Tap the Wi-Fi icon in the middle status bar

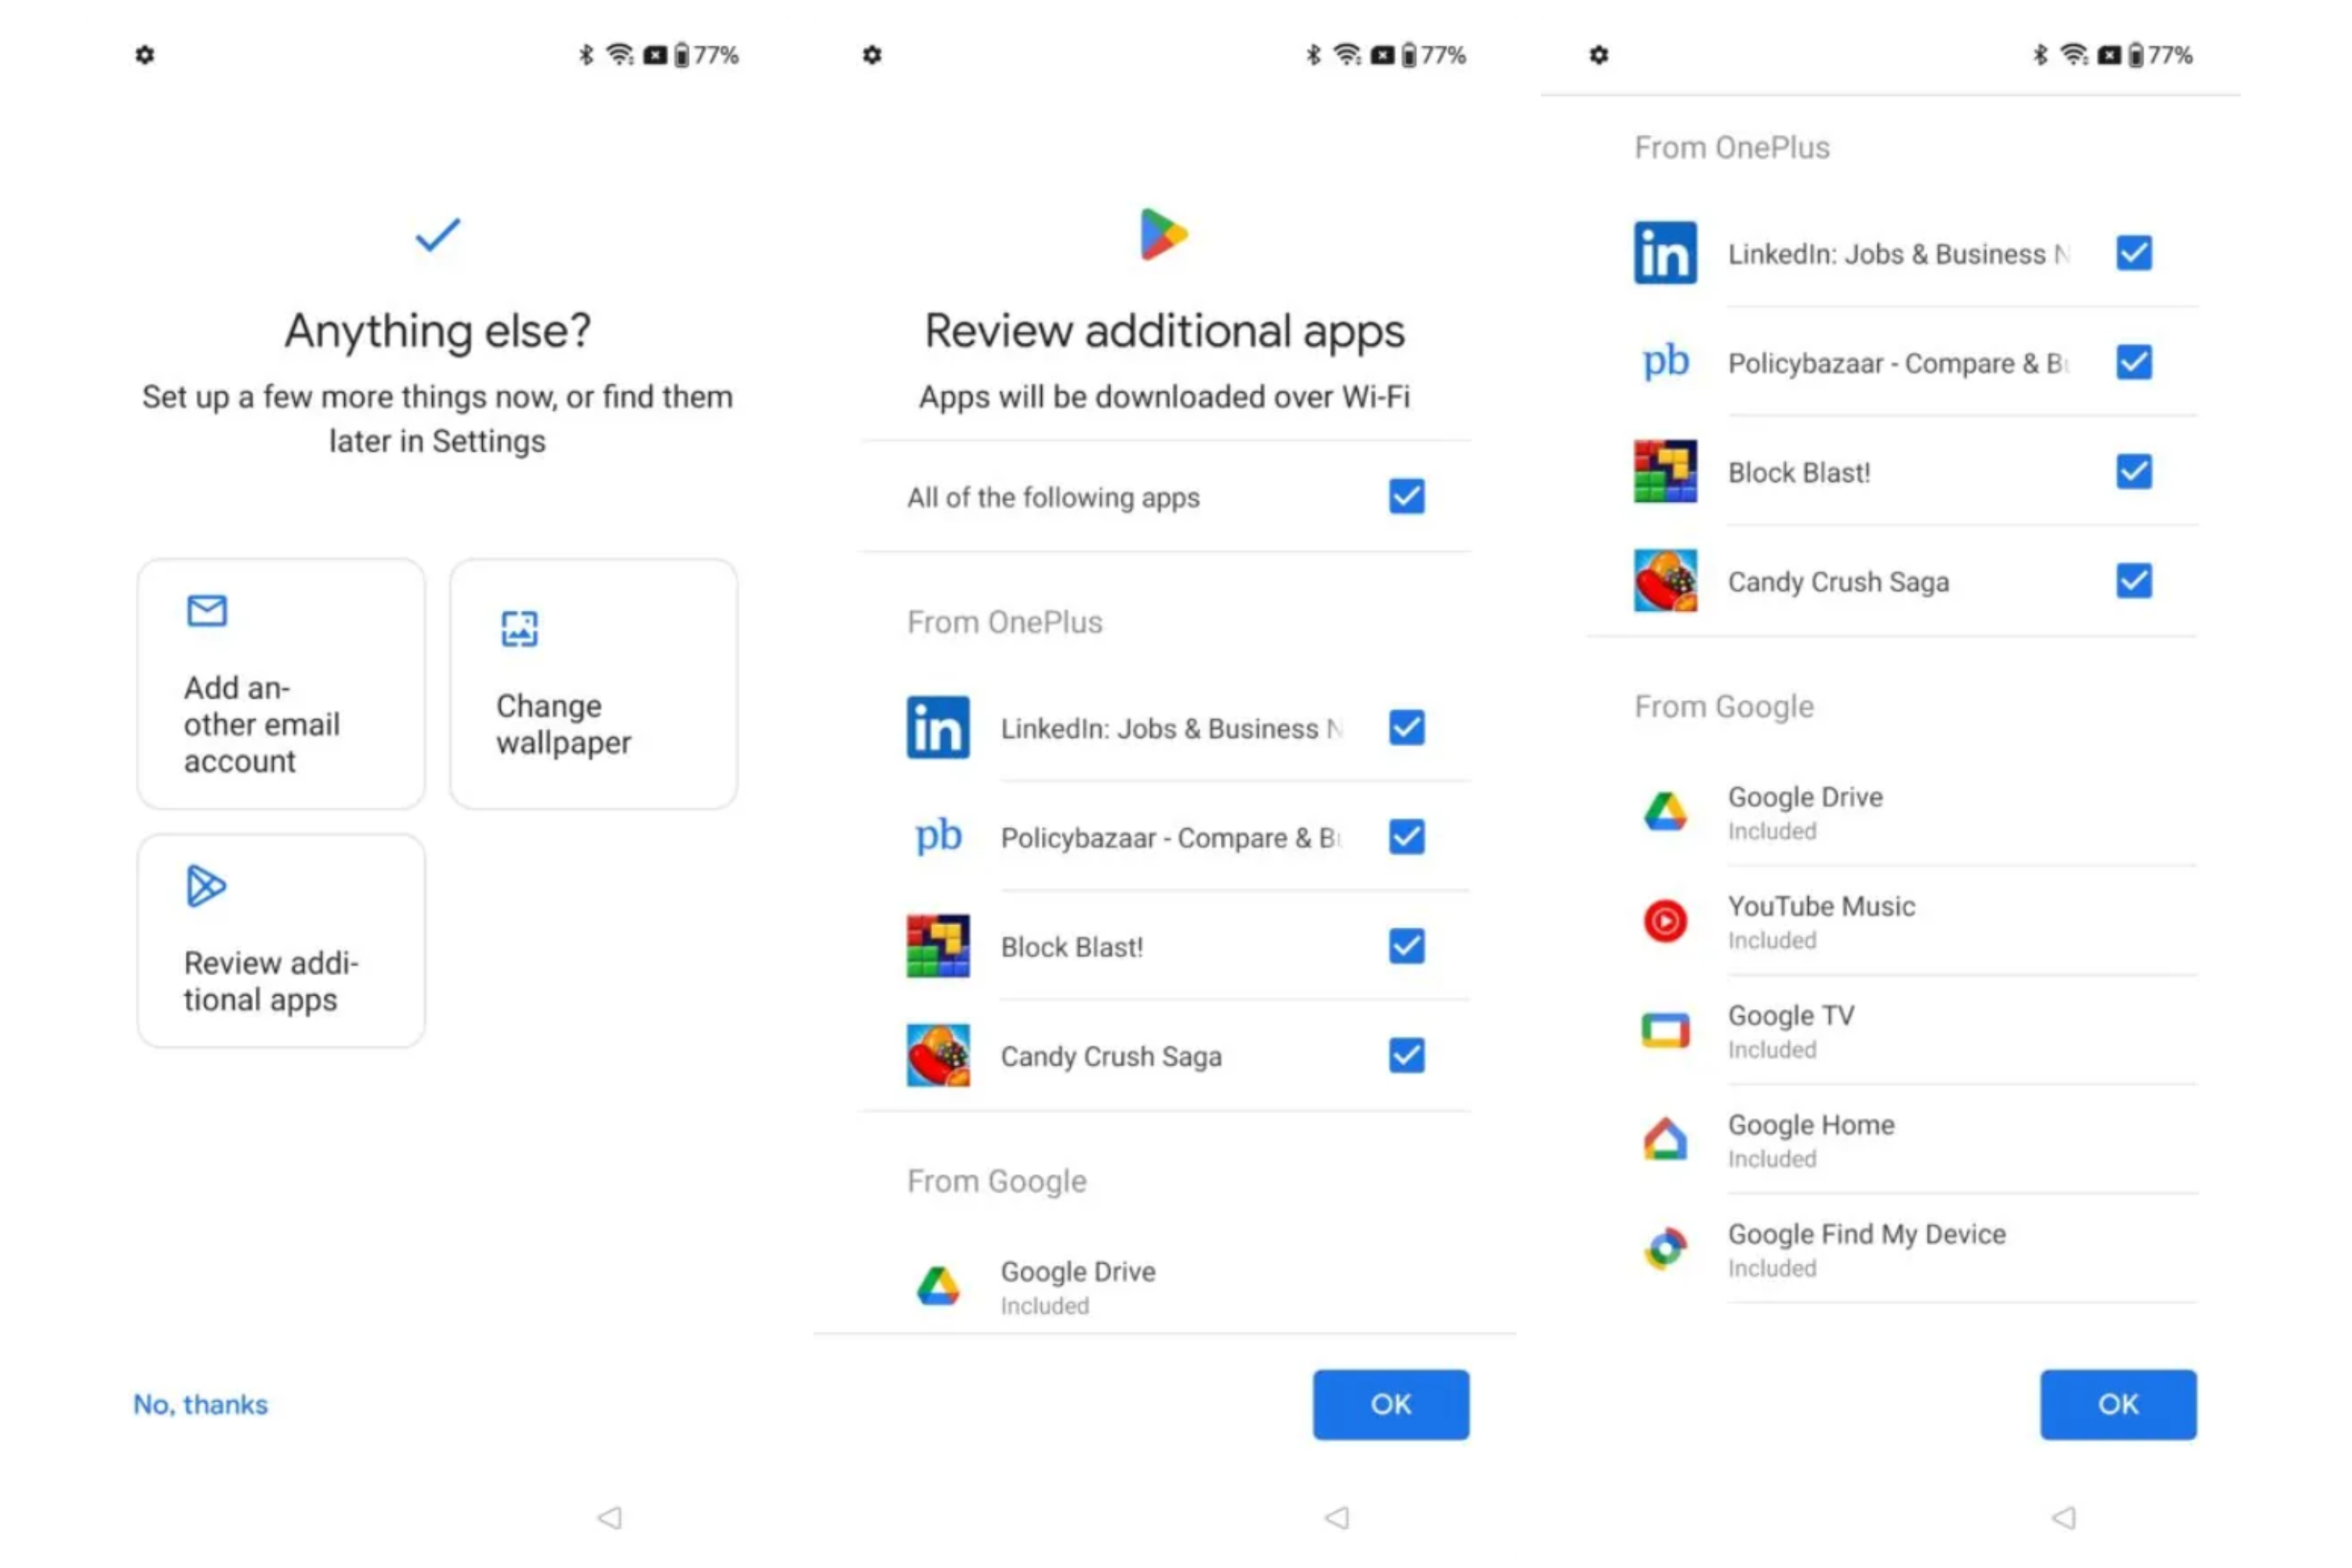pyautogui.click(x=1348, y=55)
